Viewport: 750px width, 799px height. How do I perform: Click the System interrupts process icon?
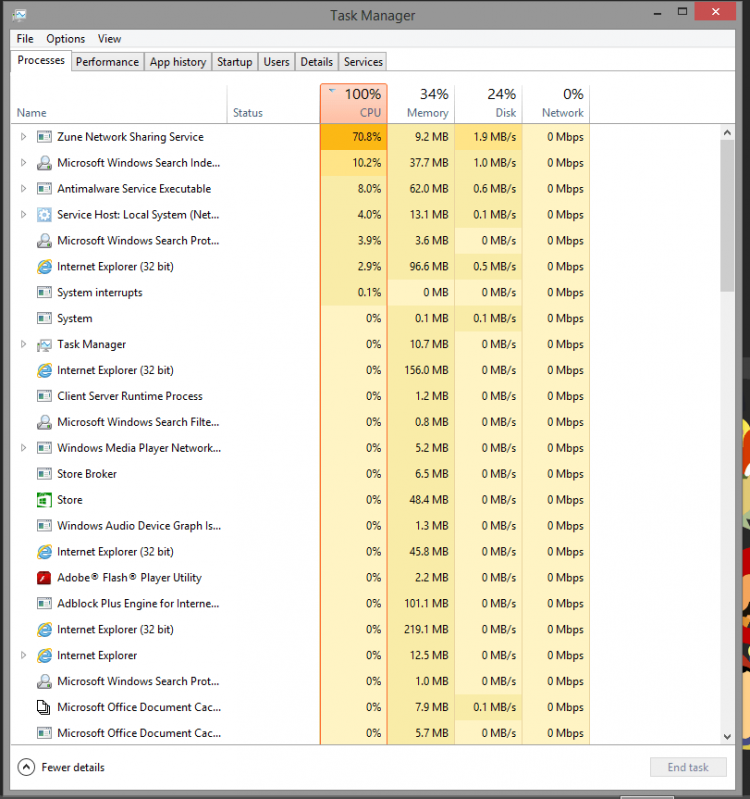pos(44,292)
